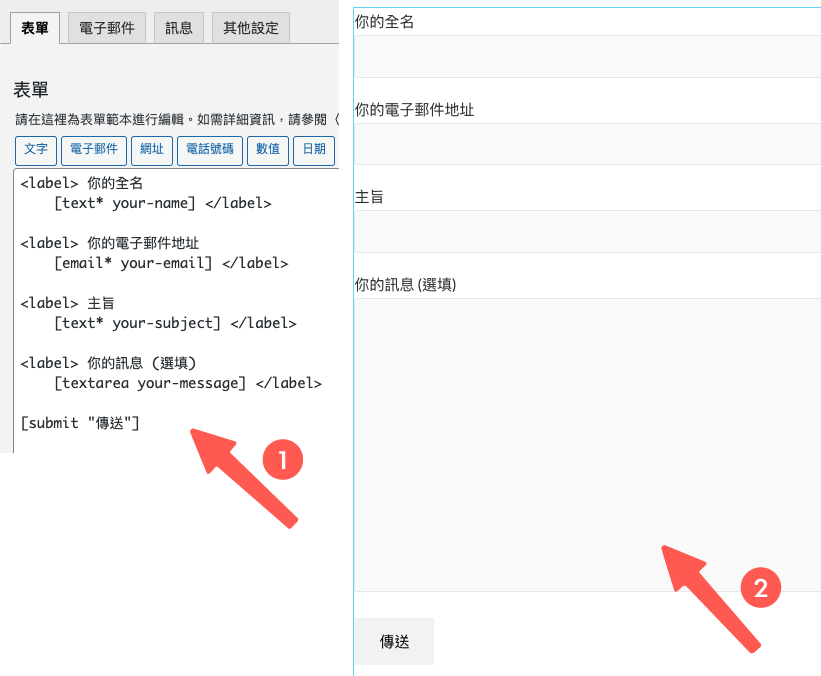821x676 pixels.
Task: Insert a 文字 tag with the button
Action: point(36,150)
